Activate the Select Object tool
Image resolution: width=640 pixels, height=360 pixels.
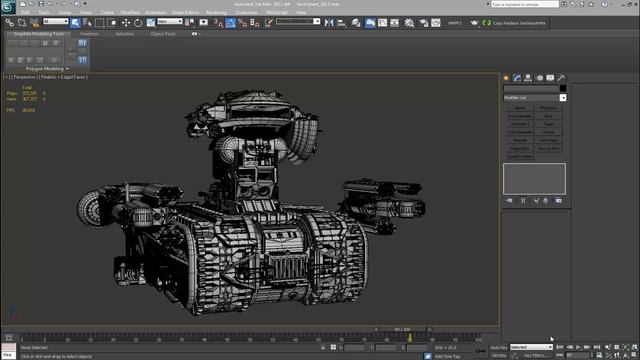(75, 23)
